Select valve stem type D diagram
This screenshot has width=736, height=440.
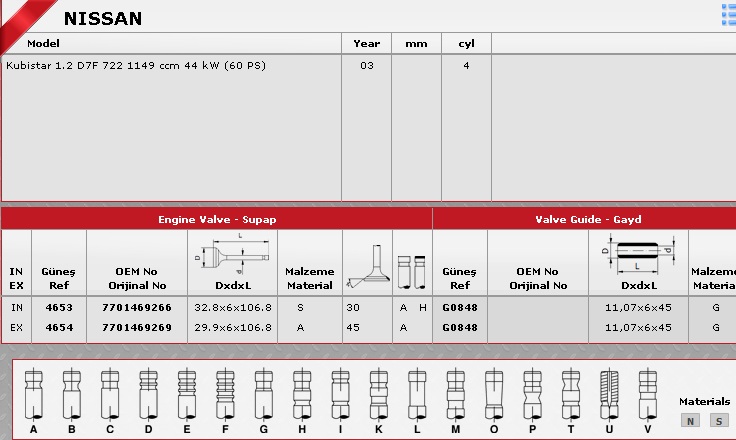(x=148, y=394)
